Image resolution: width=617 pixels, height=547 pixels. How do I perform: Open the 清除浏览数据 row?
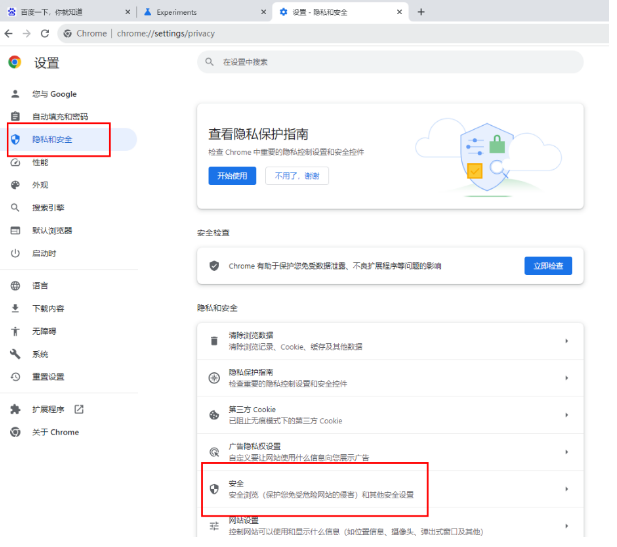390,341
